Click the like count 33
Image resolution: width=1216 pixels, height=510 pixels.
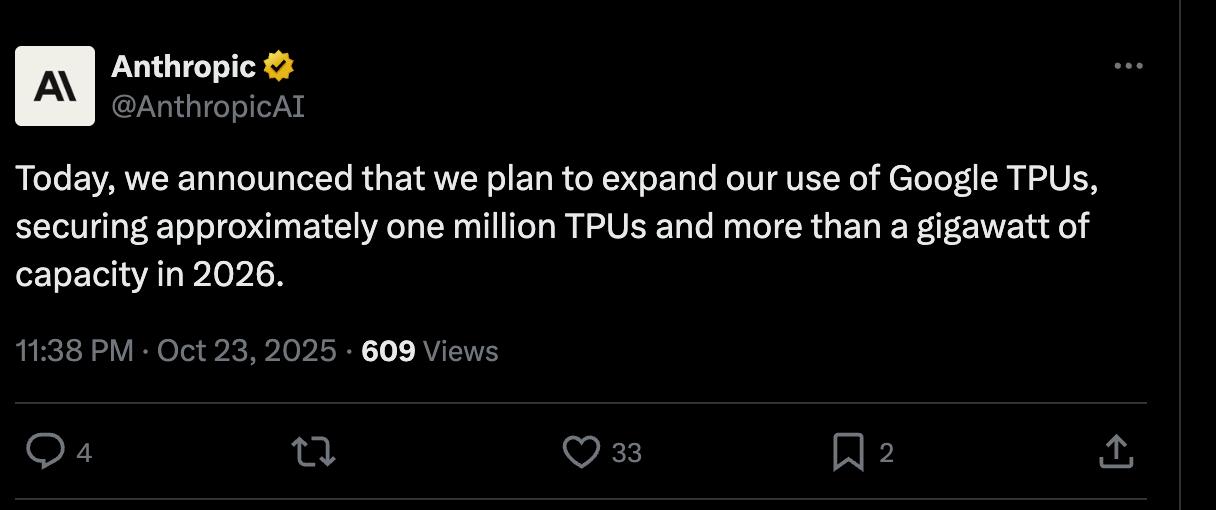[626, 454]
